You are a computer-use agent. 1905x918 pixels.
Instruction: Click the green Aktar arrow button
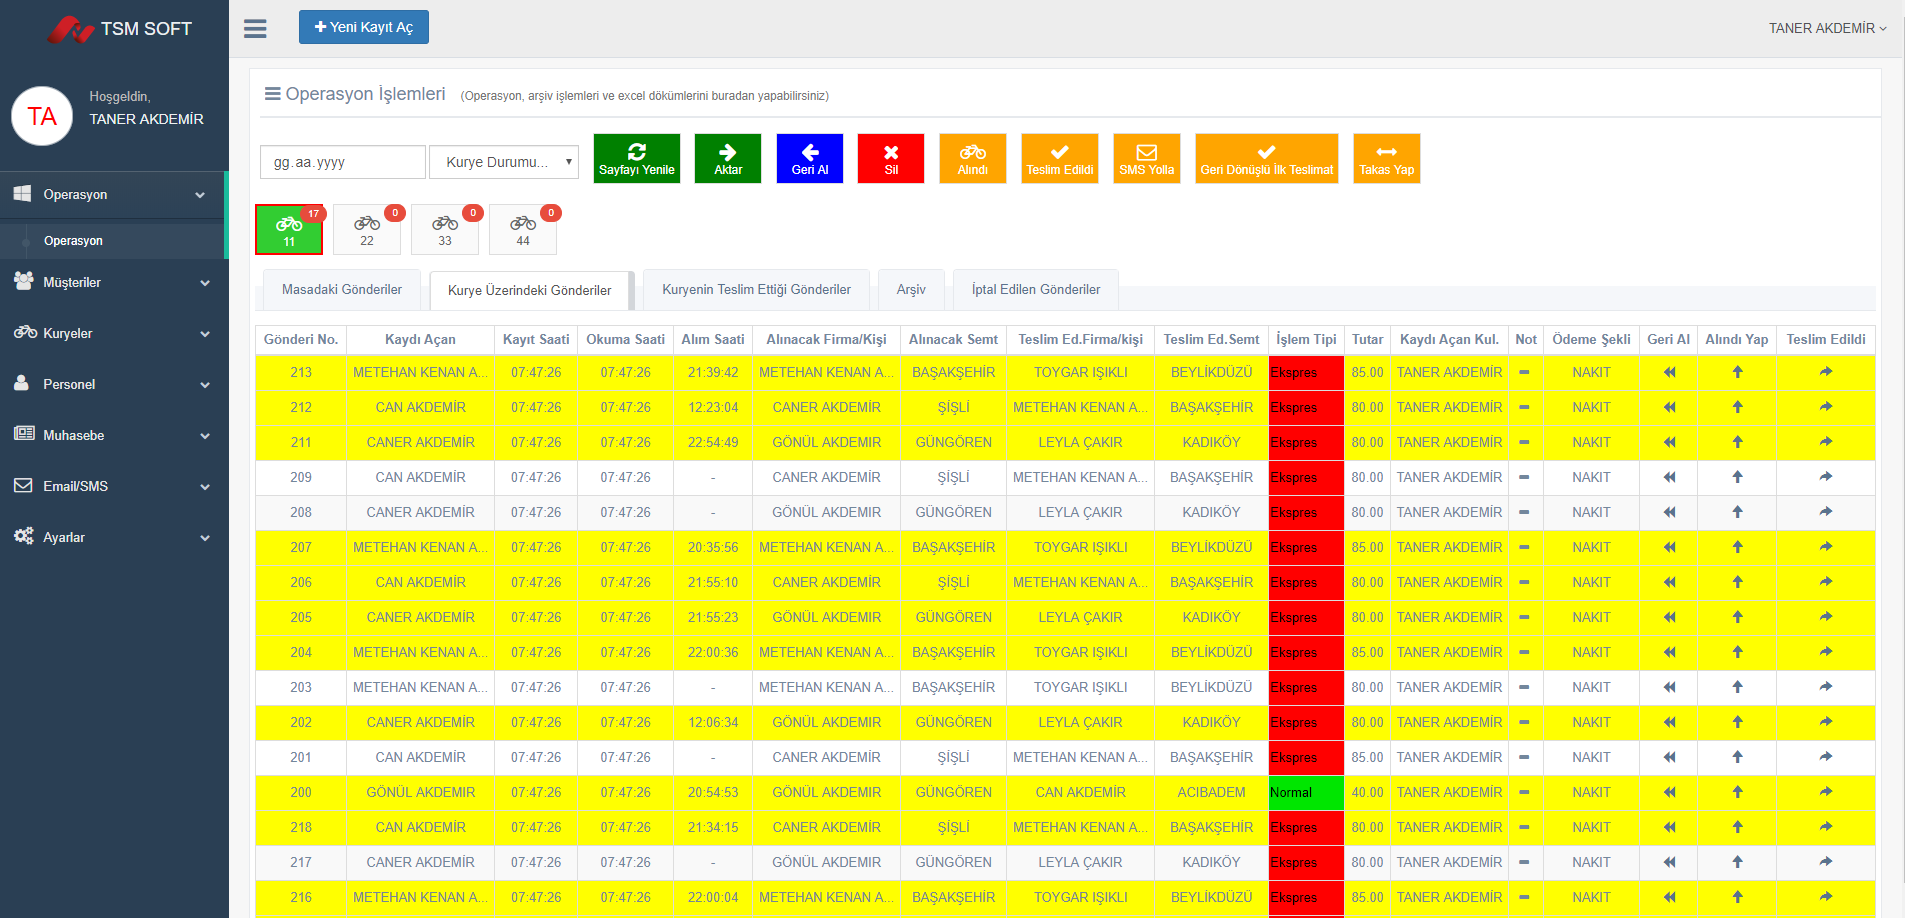pyautogui.click(x=727, y=159)
